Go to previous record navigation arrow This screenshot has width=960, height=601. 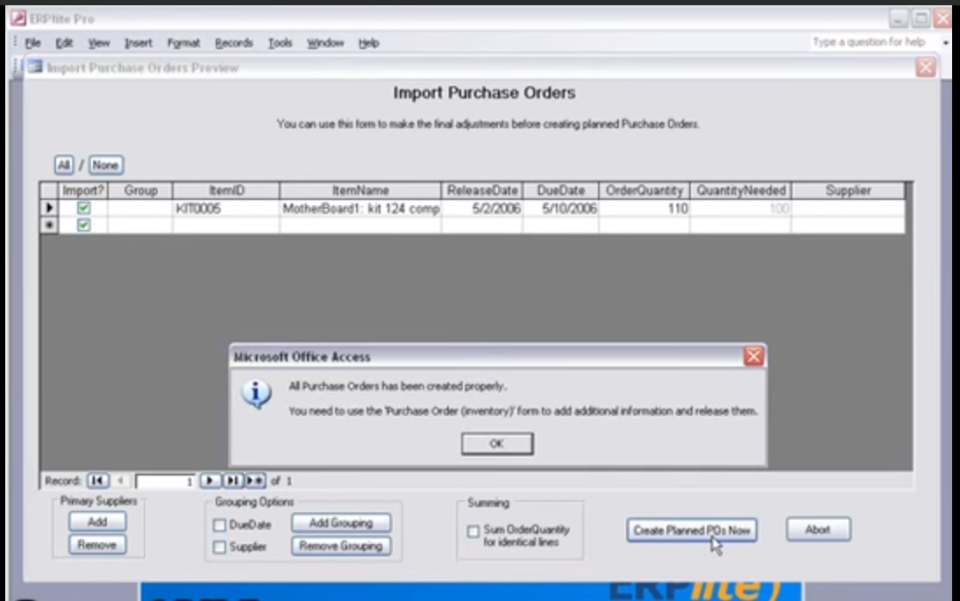pyautogui.click(x=121, y=481)
